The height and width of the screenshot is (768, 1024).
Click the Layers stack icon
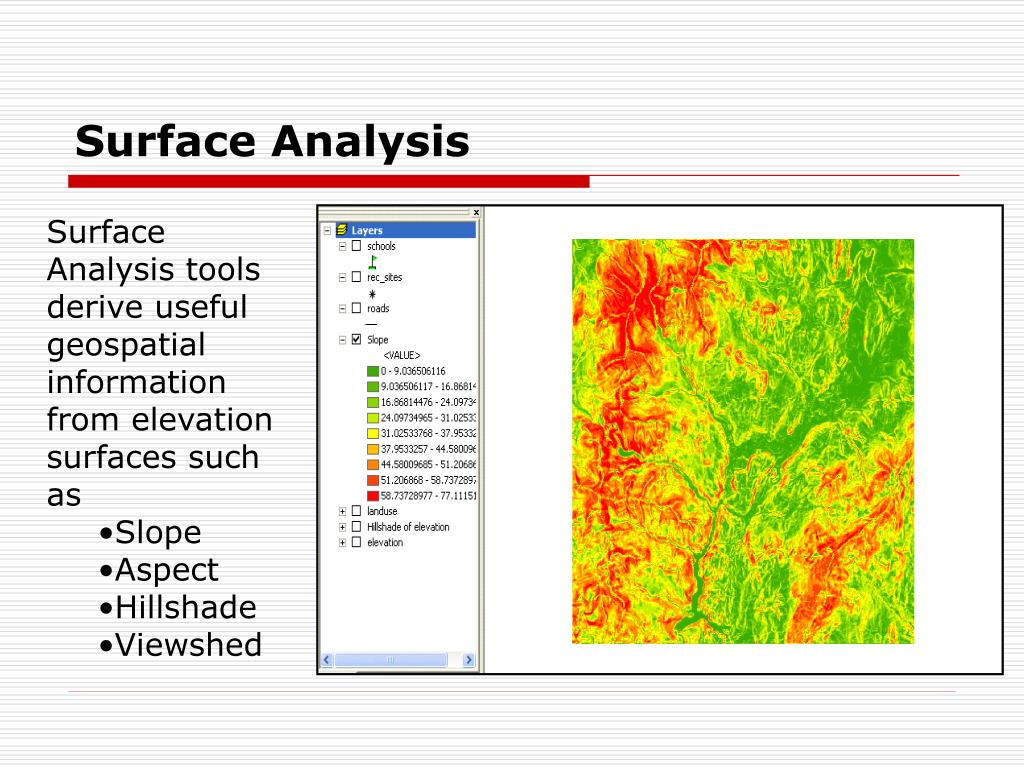[342, 230]
